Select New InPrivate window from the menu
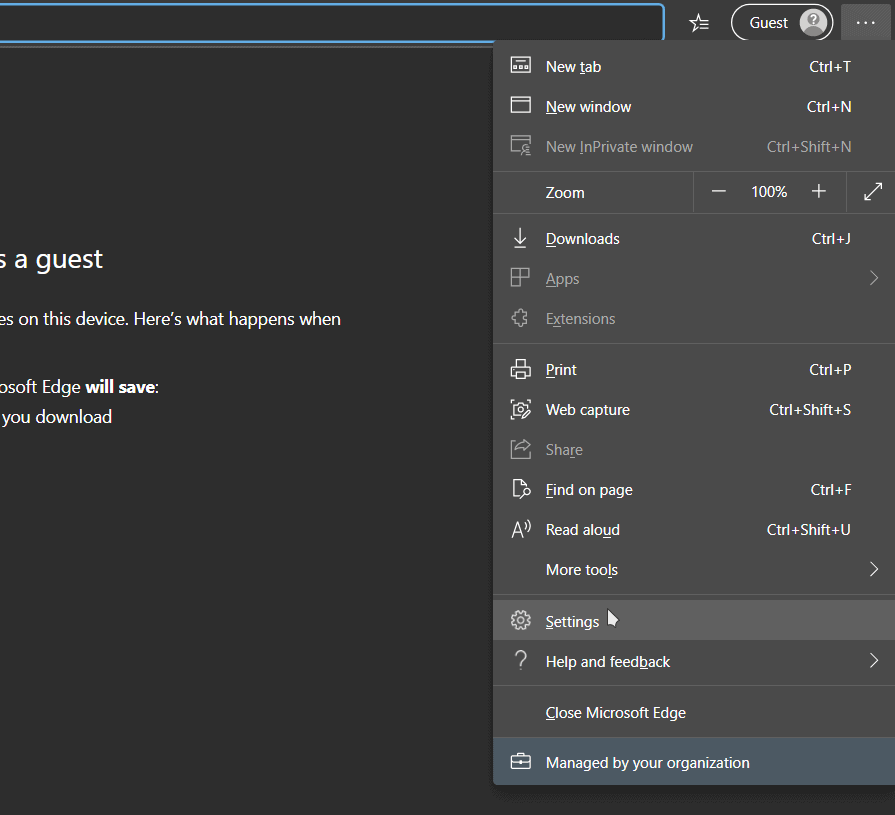The height and width of the screenshot is (815, 895). pos(618,146)
